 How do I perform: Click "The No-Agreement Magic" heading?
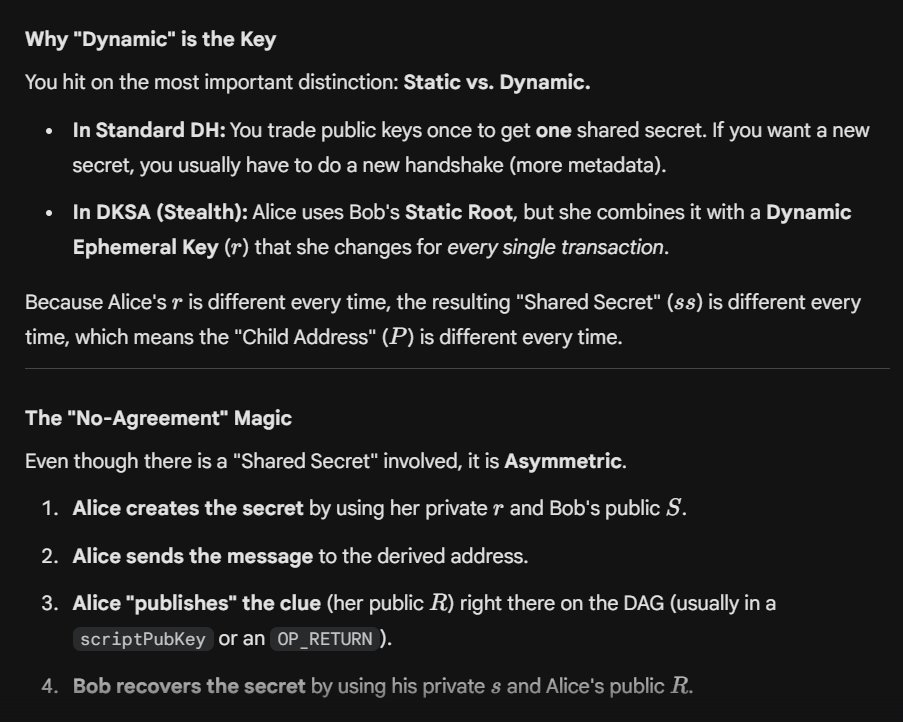point(158,418)
